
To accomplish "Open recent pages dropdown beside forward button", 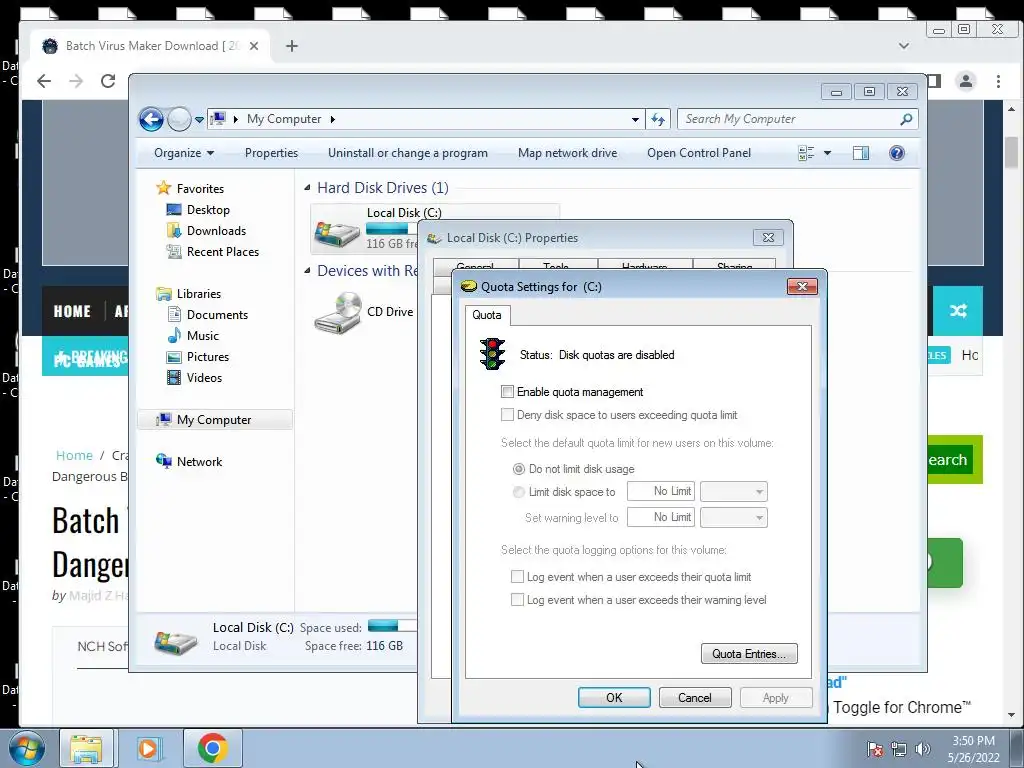I will coord(199,120).
